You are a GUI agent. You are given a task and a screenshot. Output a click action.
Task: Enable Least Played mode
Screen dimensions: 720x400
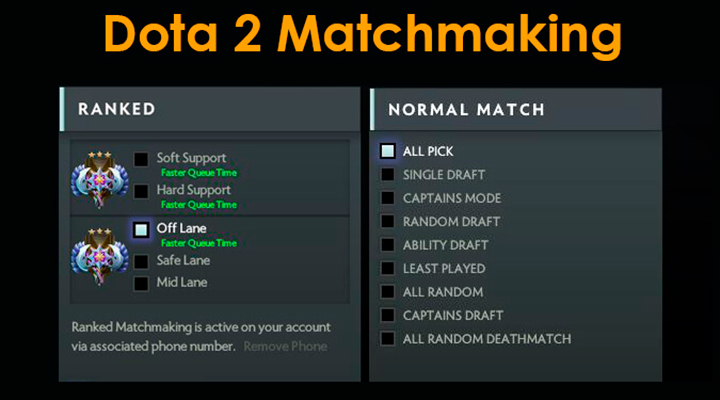(x=388, y=268)
